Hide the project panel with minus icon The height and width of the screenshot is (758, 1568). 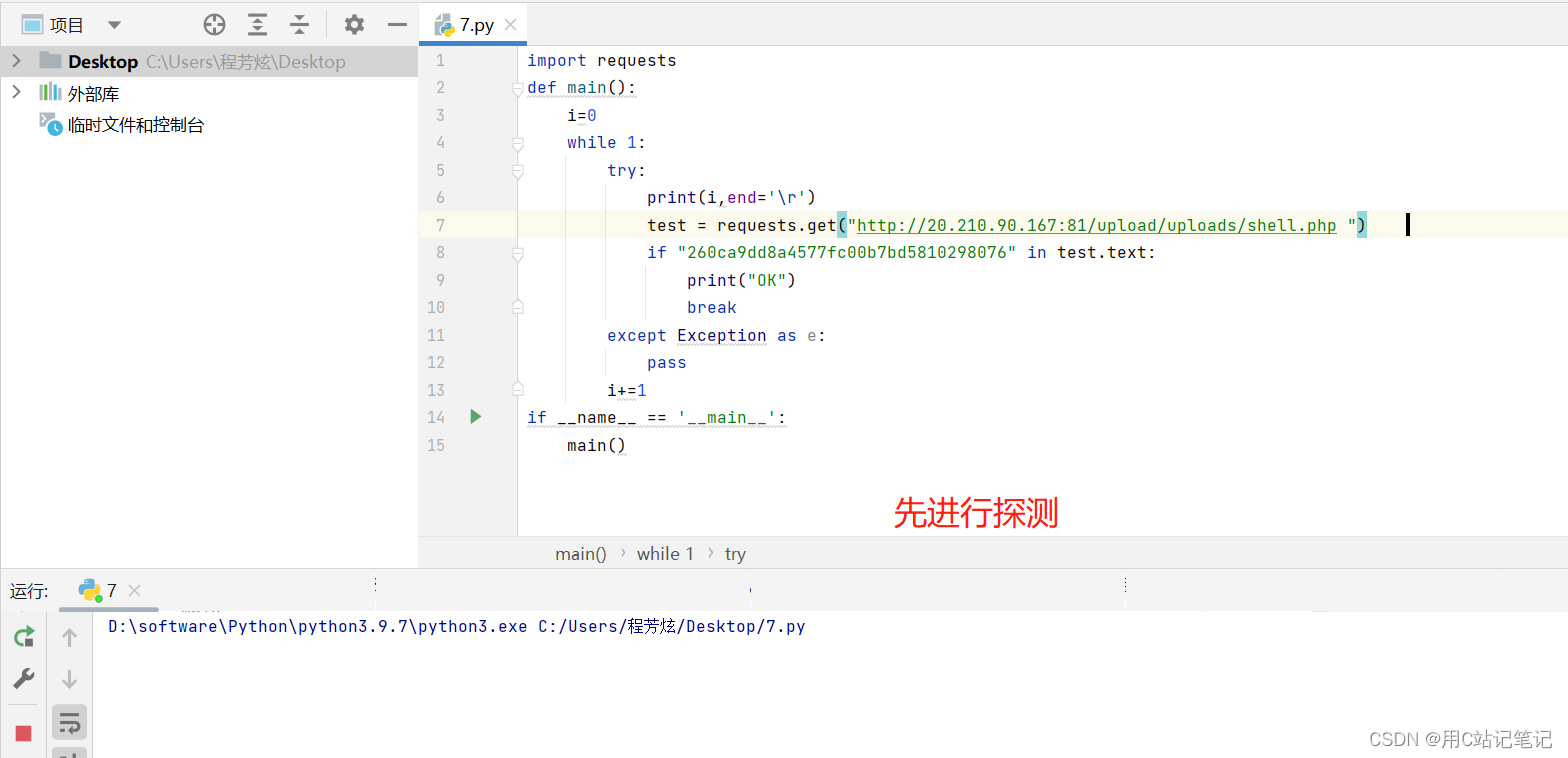pyautogui.click(x=397, y=25)
